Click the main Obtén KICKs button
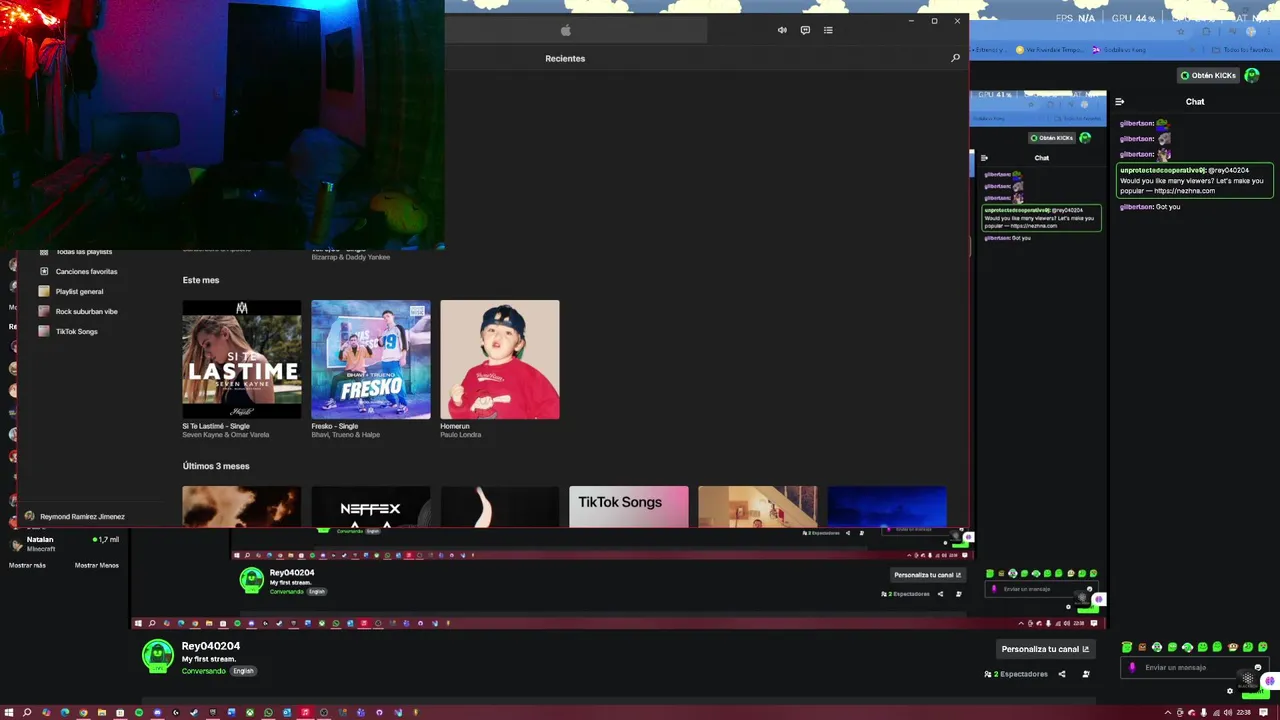Image resolution: width=1280 pixels, height=720 pixels. (1208, 75)
